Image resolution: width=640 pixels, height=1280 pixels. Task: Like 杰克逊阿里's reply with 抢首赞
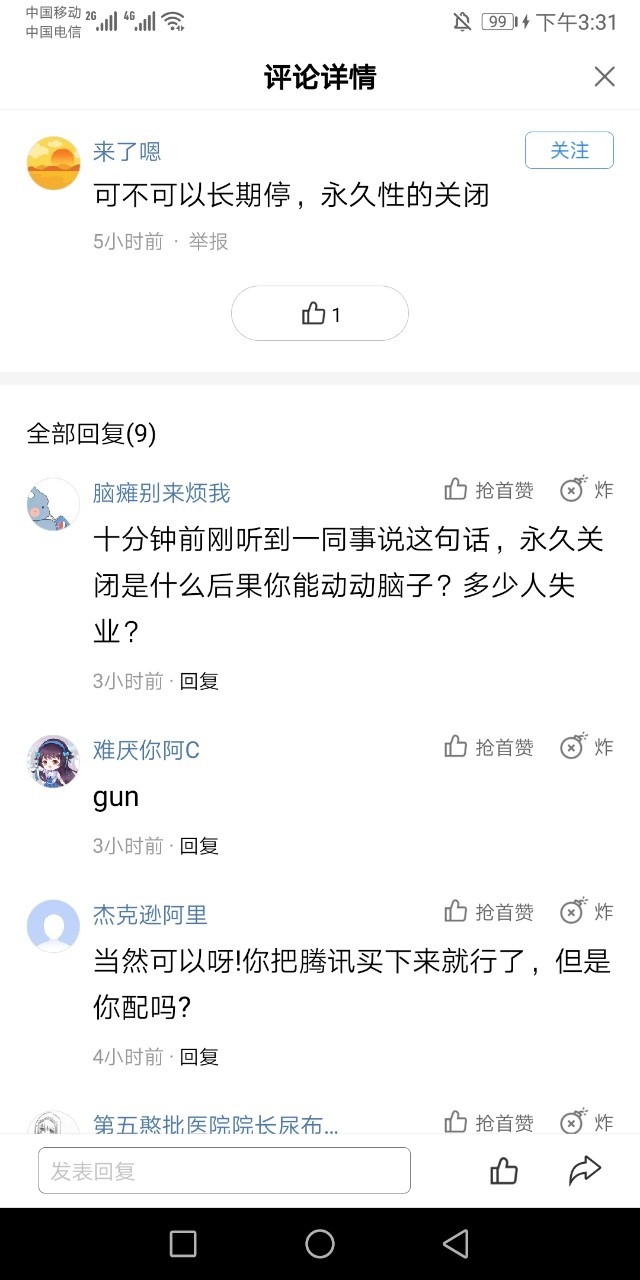point(457,912)
